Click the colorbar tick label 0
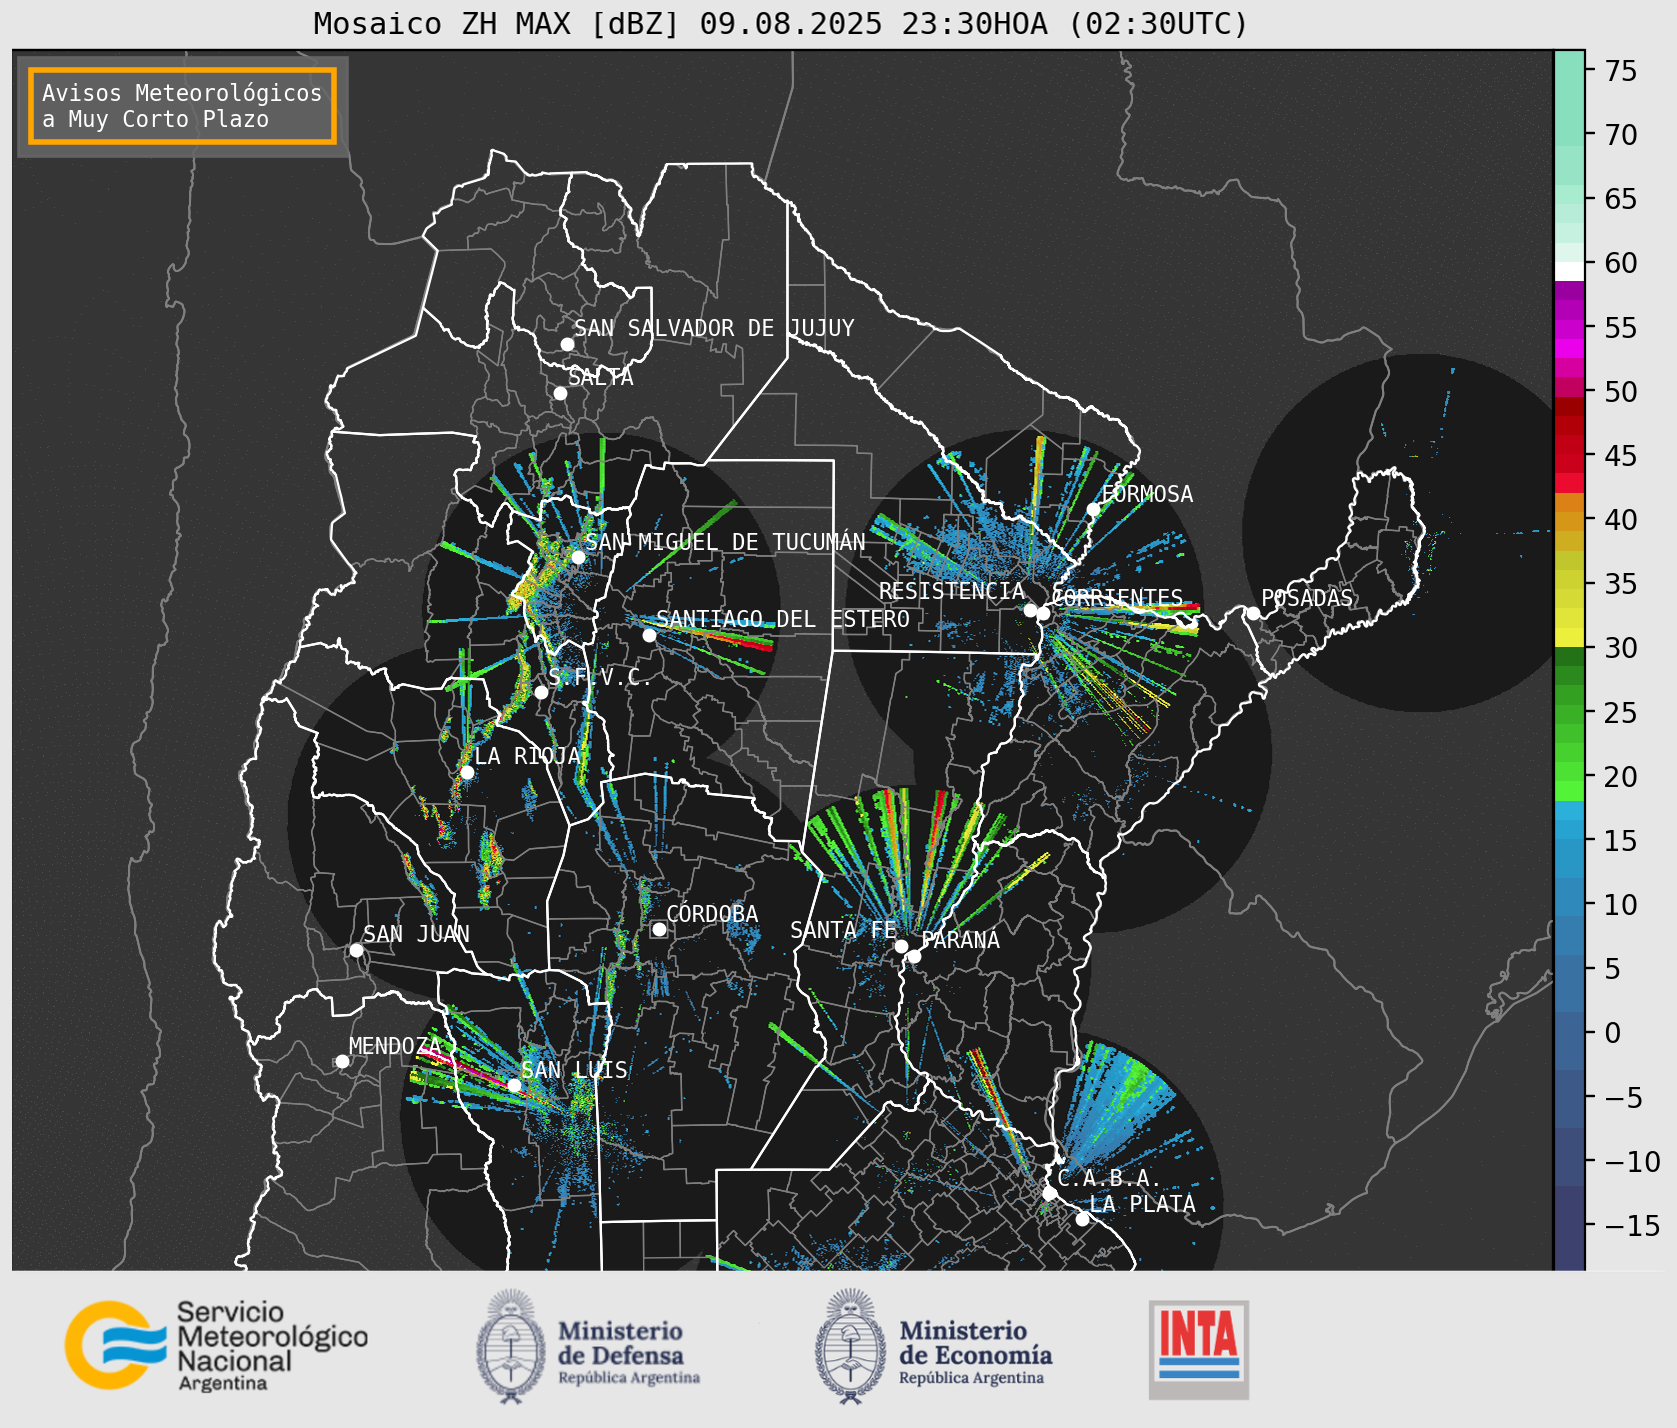The image size is (1677, 1428). click(x=1612, y=1033)
